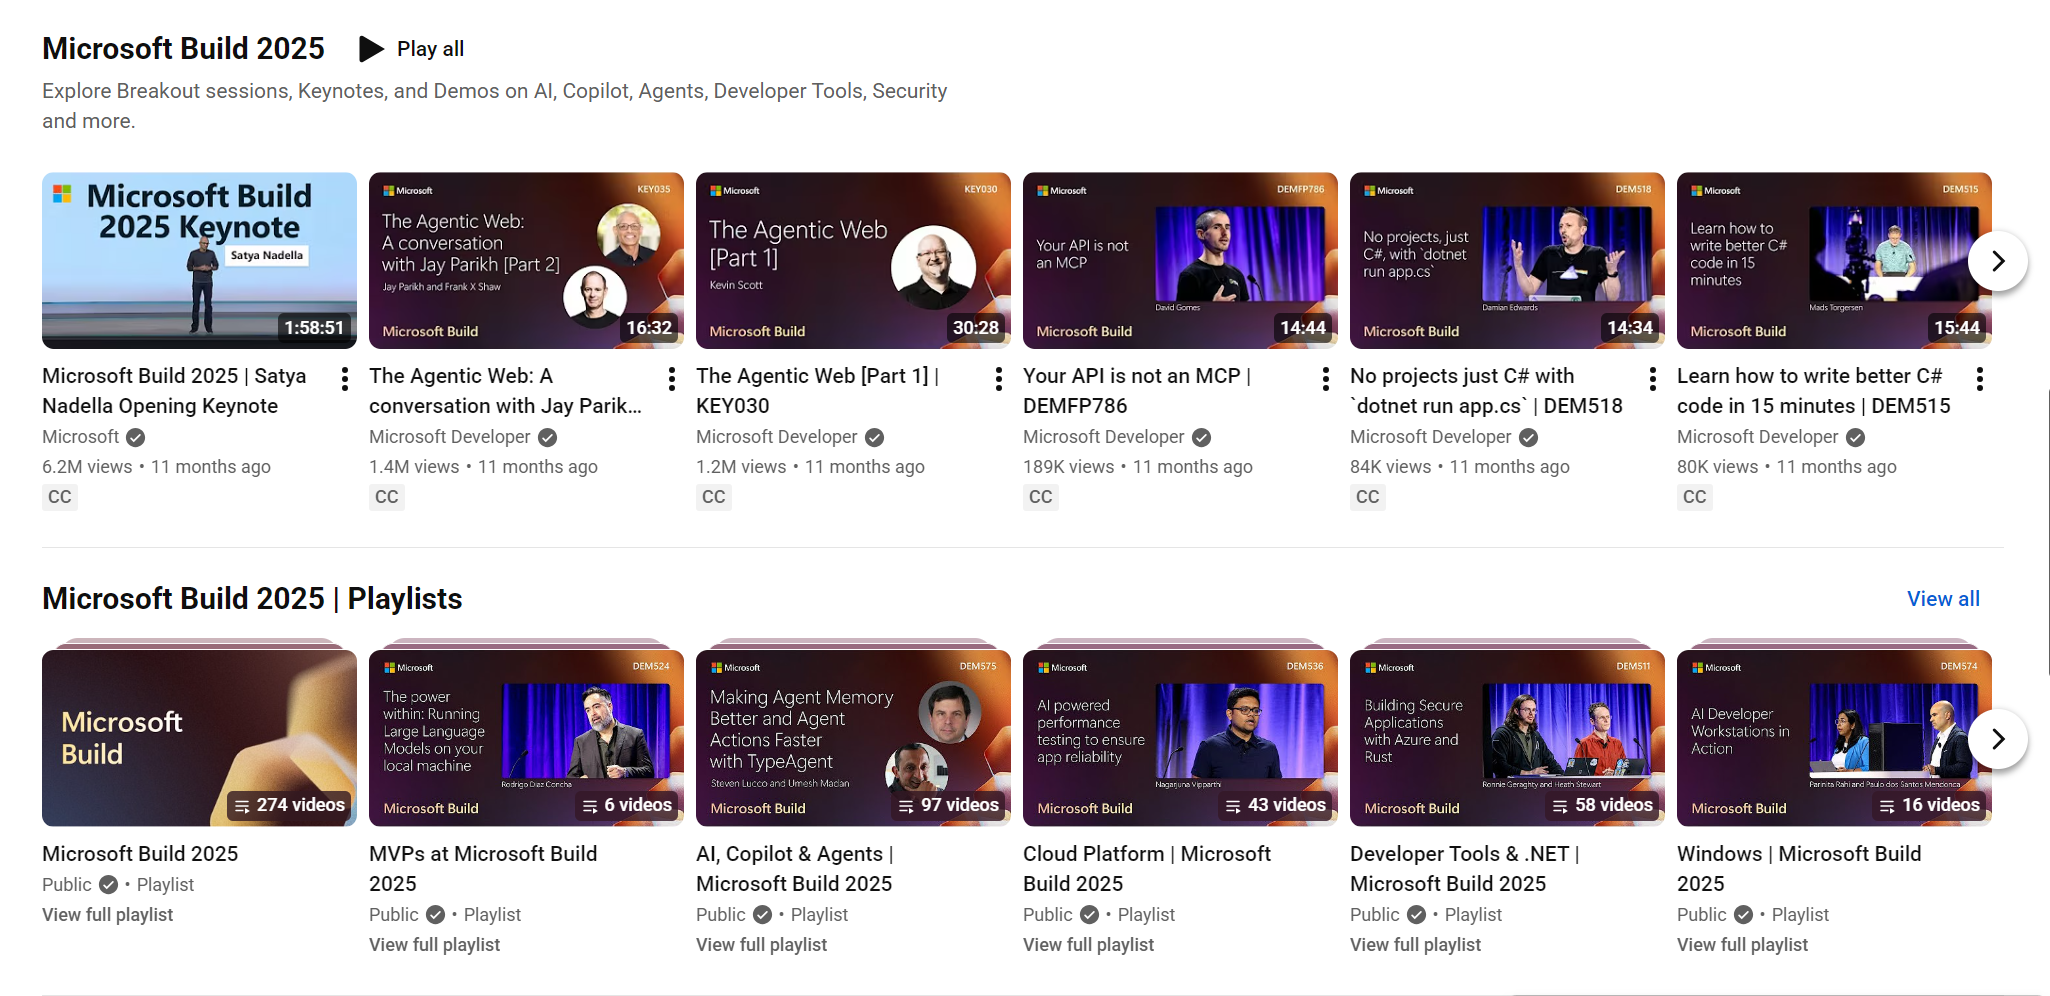Click the CC badge under DEM518 video

click(x=1368, y=497)
